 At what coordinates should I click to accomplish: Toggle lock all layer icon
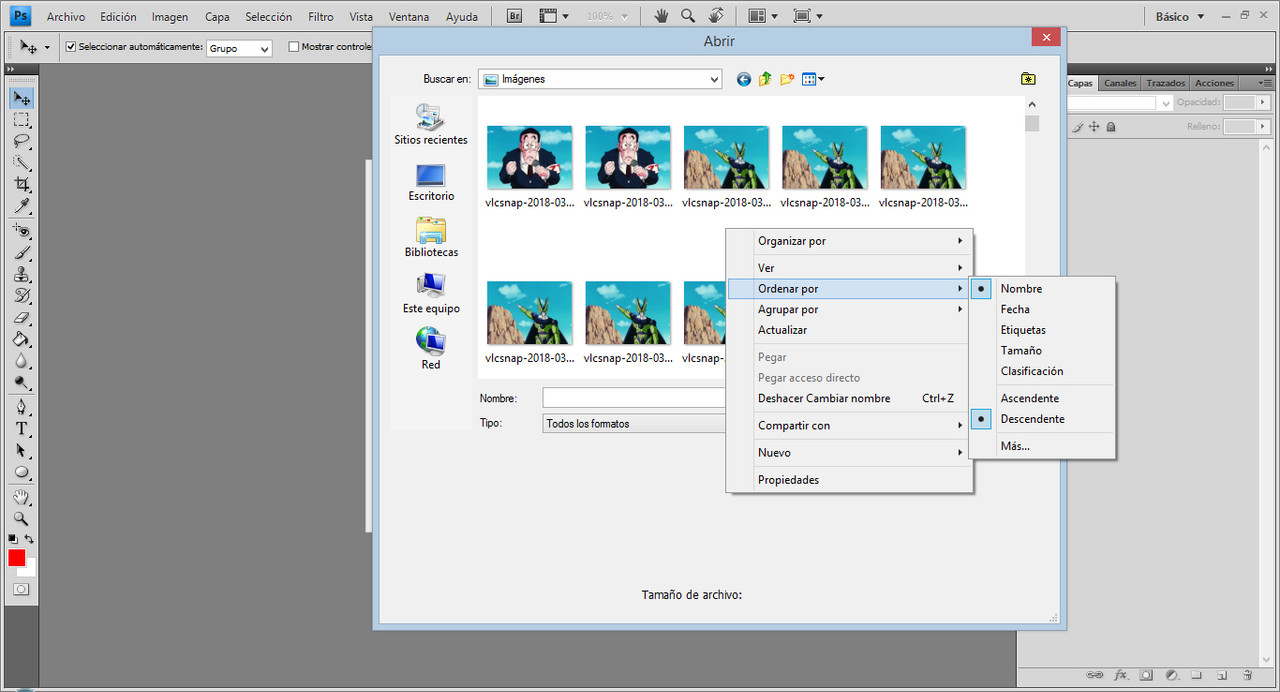click(x=1111, y=127)
